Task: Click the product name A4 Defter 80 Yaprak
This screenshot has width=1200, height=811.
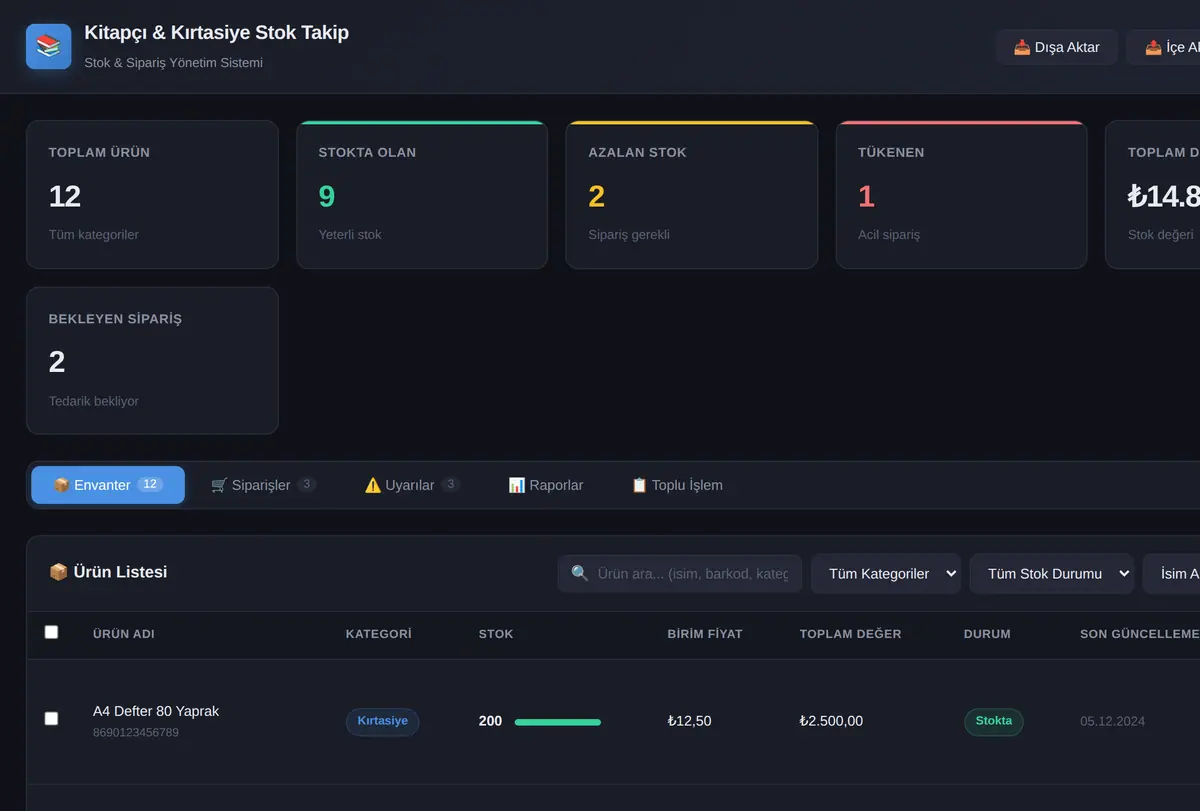Action: 156,711
